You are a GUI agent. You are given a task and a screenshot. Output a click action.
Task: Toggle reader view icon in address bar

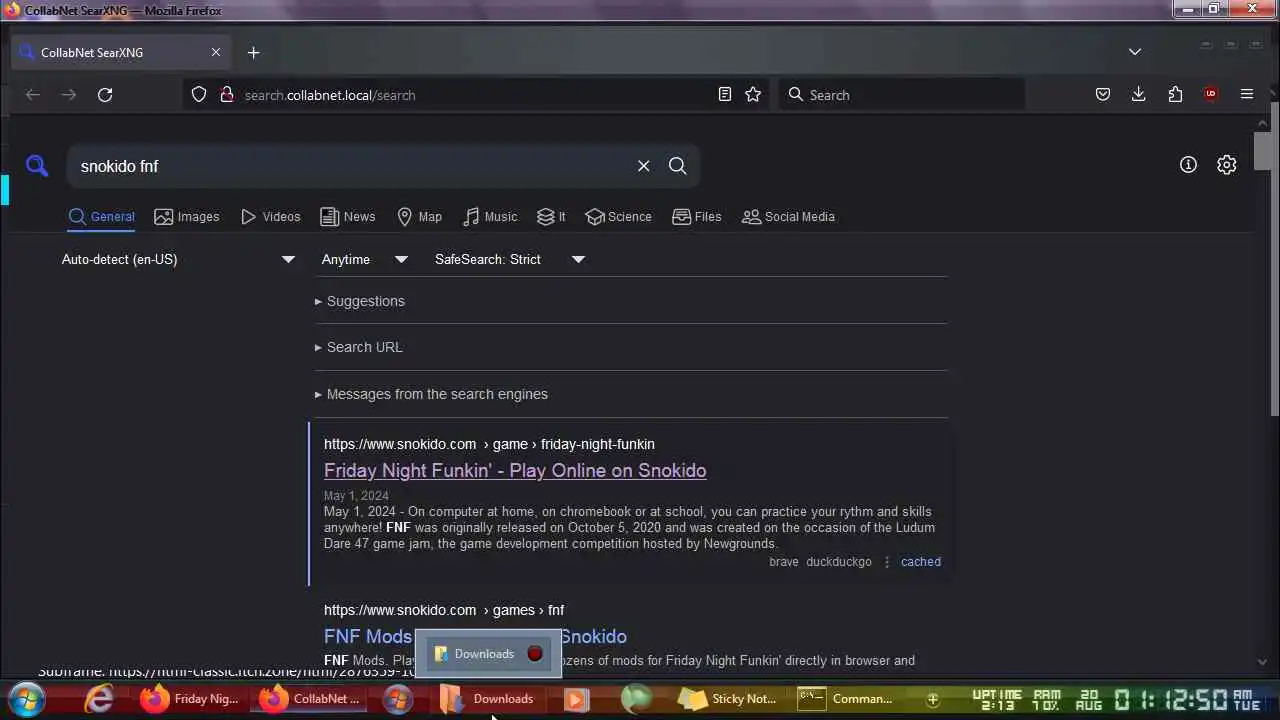coord(725,94)
